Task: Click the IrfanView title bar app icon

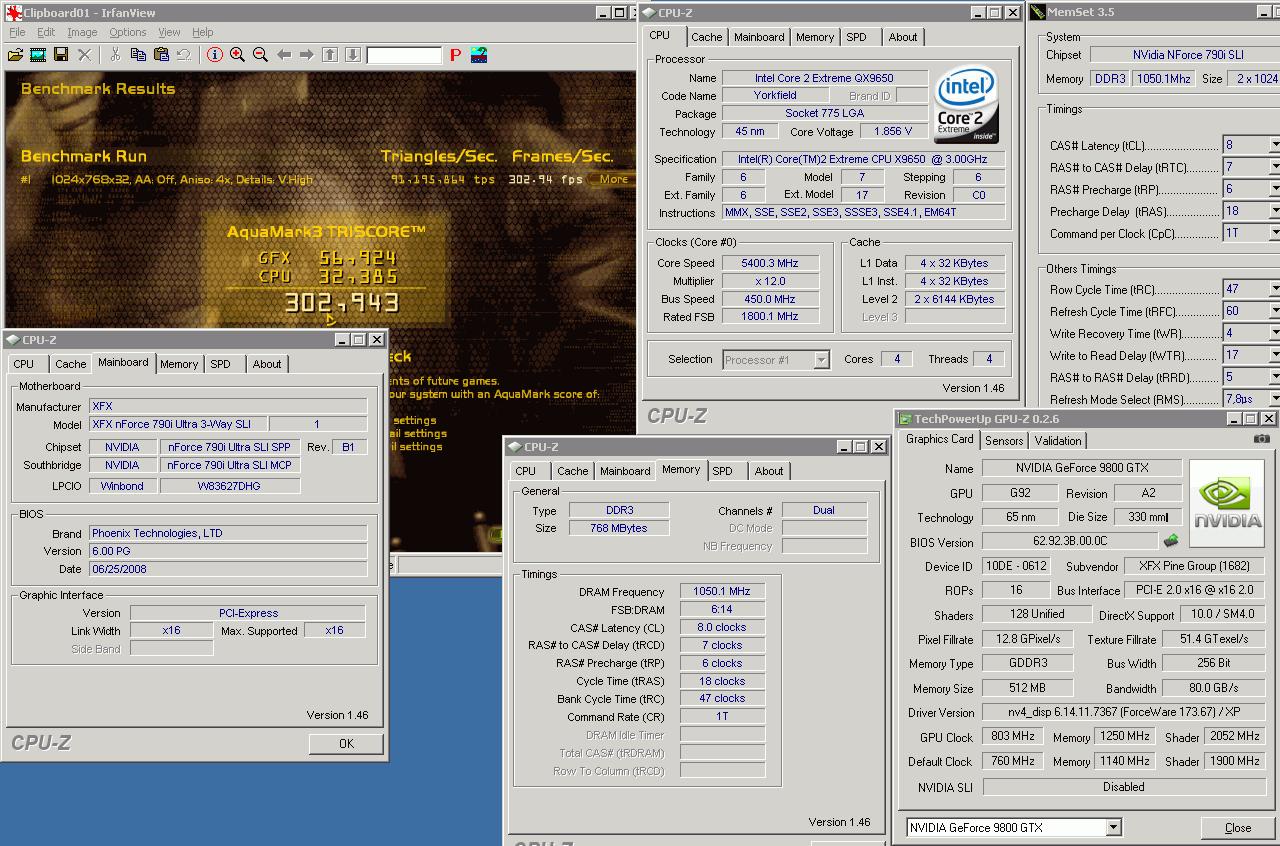Action: click(13, 13)
